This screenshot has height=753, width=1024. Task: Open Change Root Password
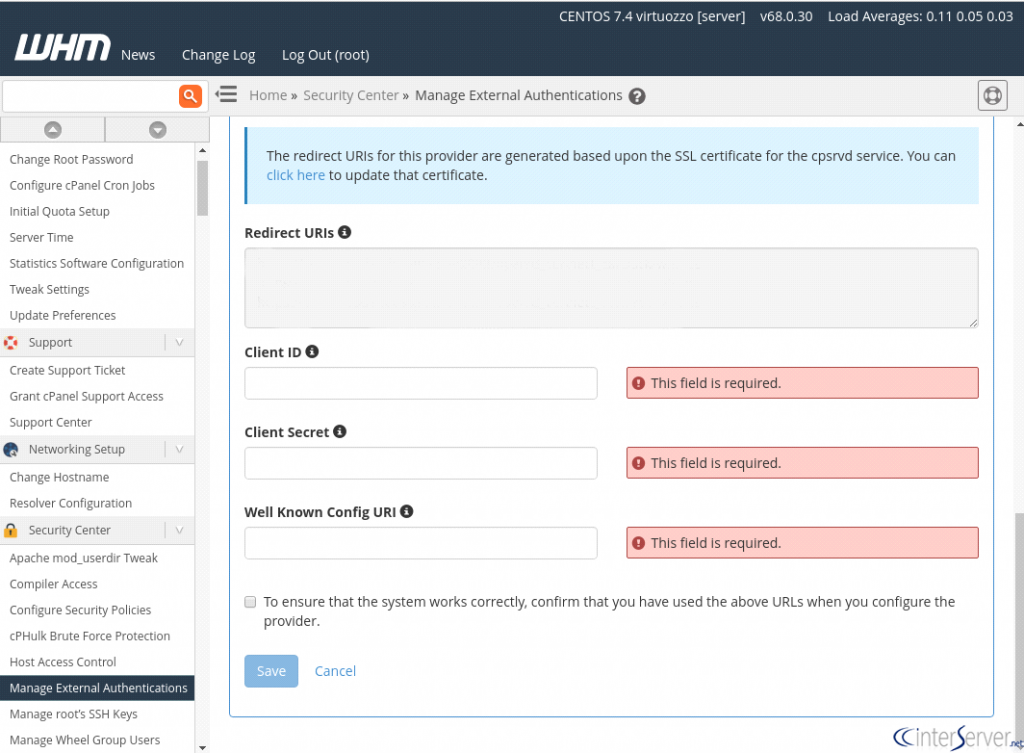pos(71,159)
